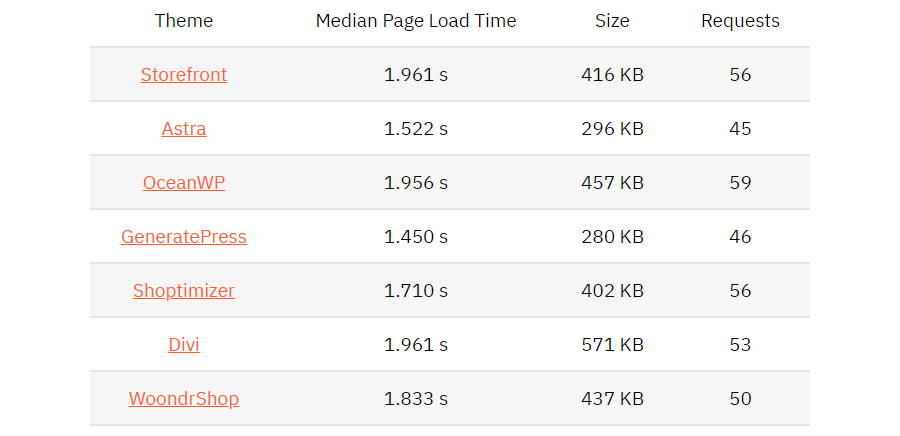Open the Divi theme link
The width and height of the screenshot is (900, 436).
click(x=184, y=345)
